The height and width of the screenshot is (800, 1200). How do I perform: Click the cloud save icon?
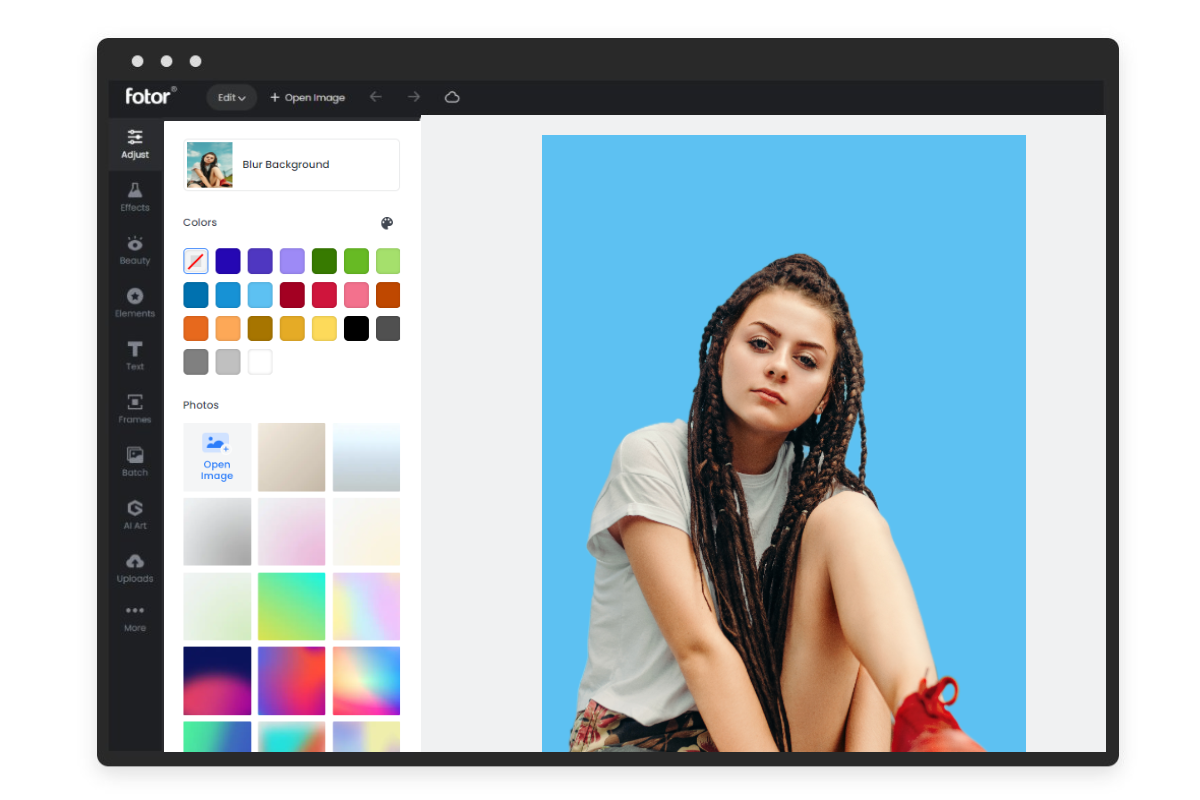(x=452, y=97)
